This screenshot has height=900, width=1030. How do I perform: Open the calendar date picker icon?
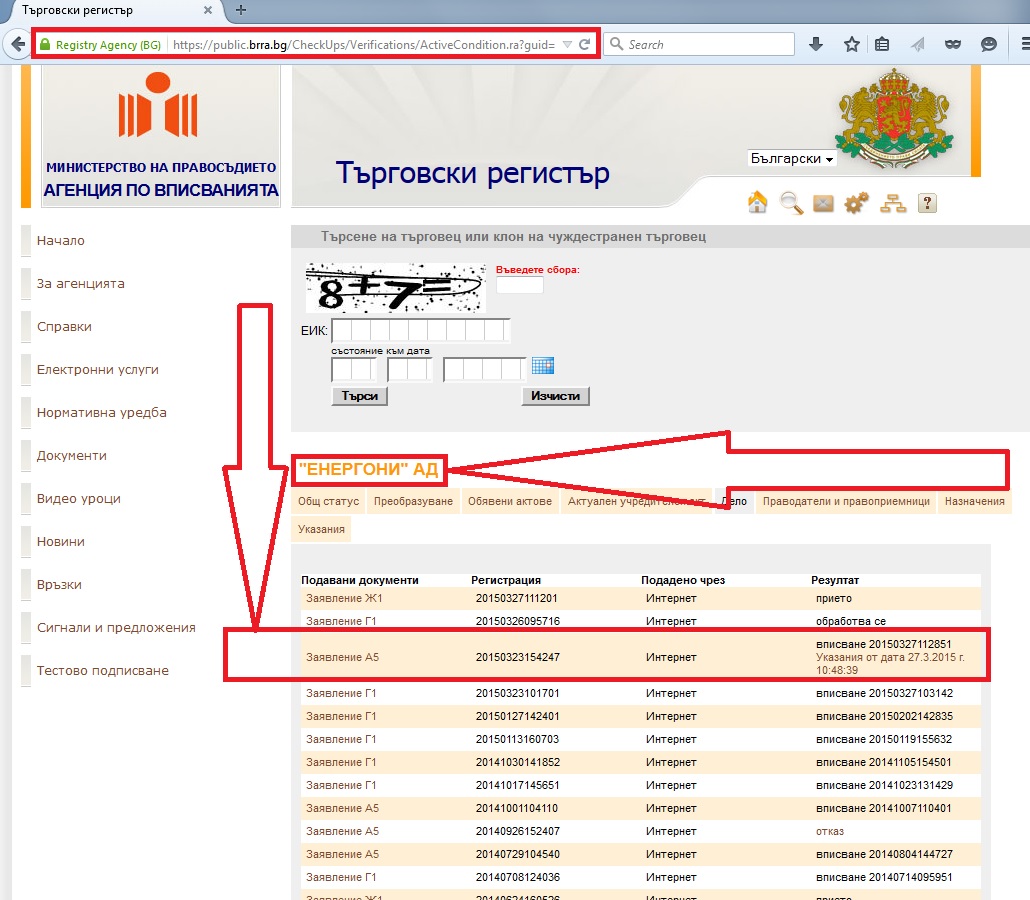[x=543, y=366]
